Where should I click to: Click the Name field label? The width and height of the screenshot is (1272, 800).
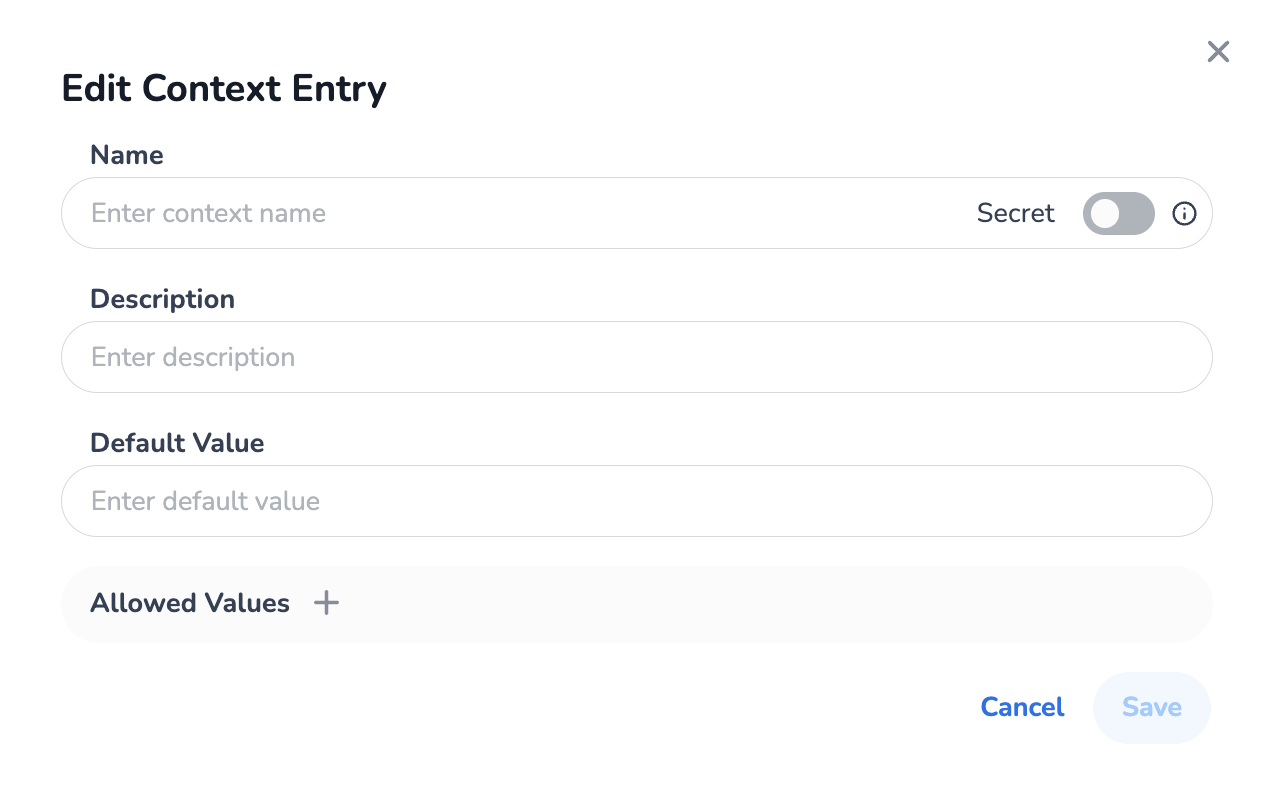[127, 155]
